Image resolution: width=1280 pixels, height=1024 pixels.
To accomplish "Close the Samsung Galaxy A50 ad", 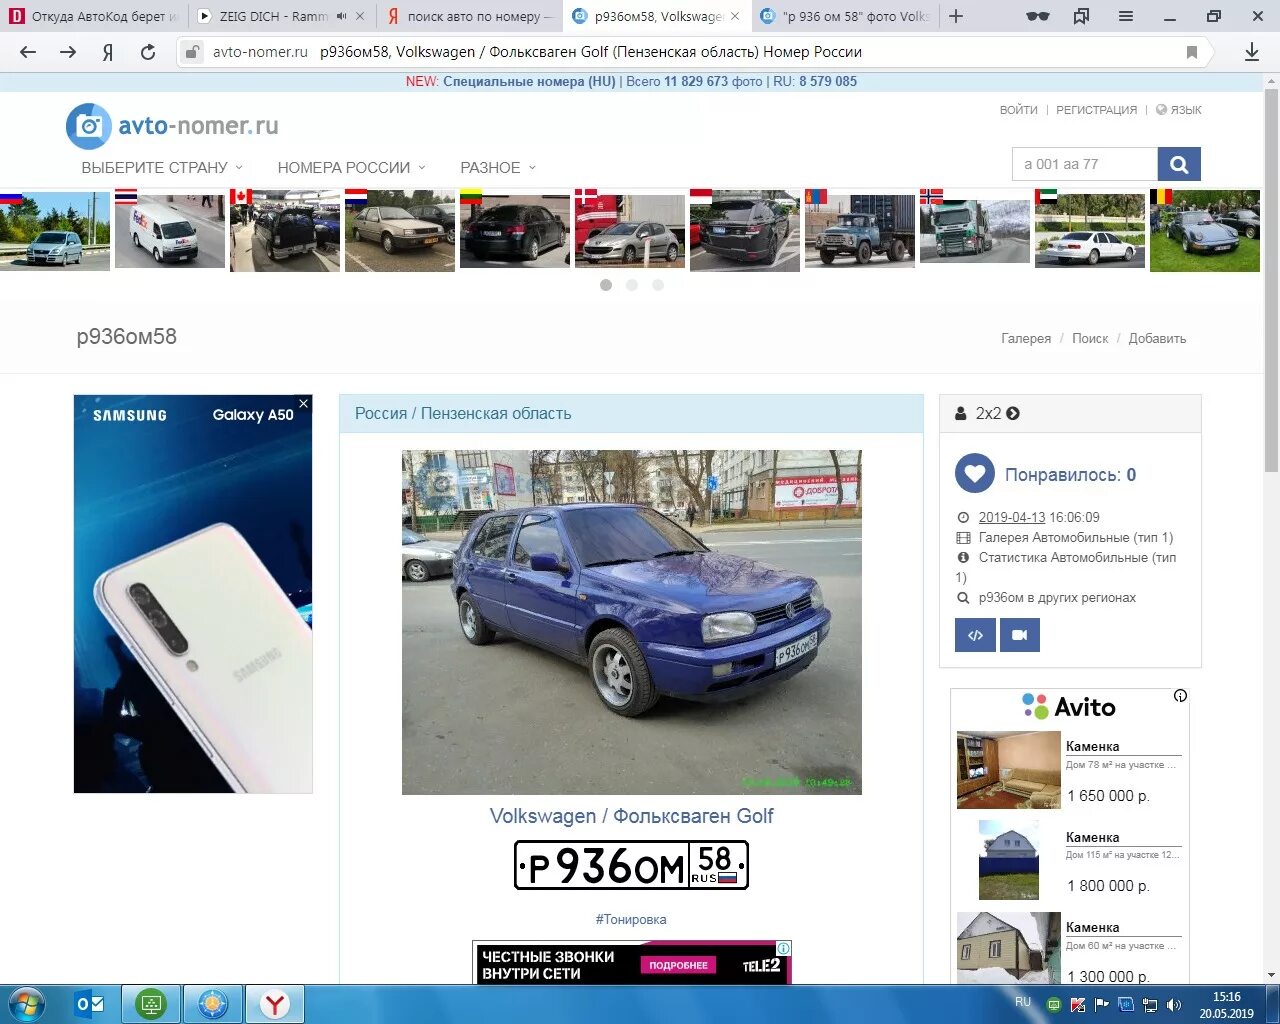I will pyautogui.click(x=304, y=403).
